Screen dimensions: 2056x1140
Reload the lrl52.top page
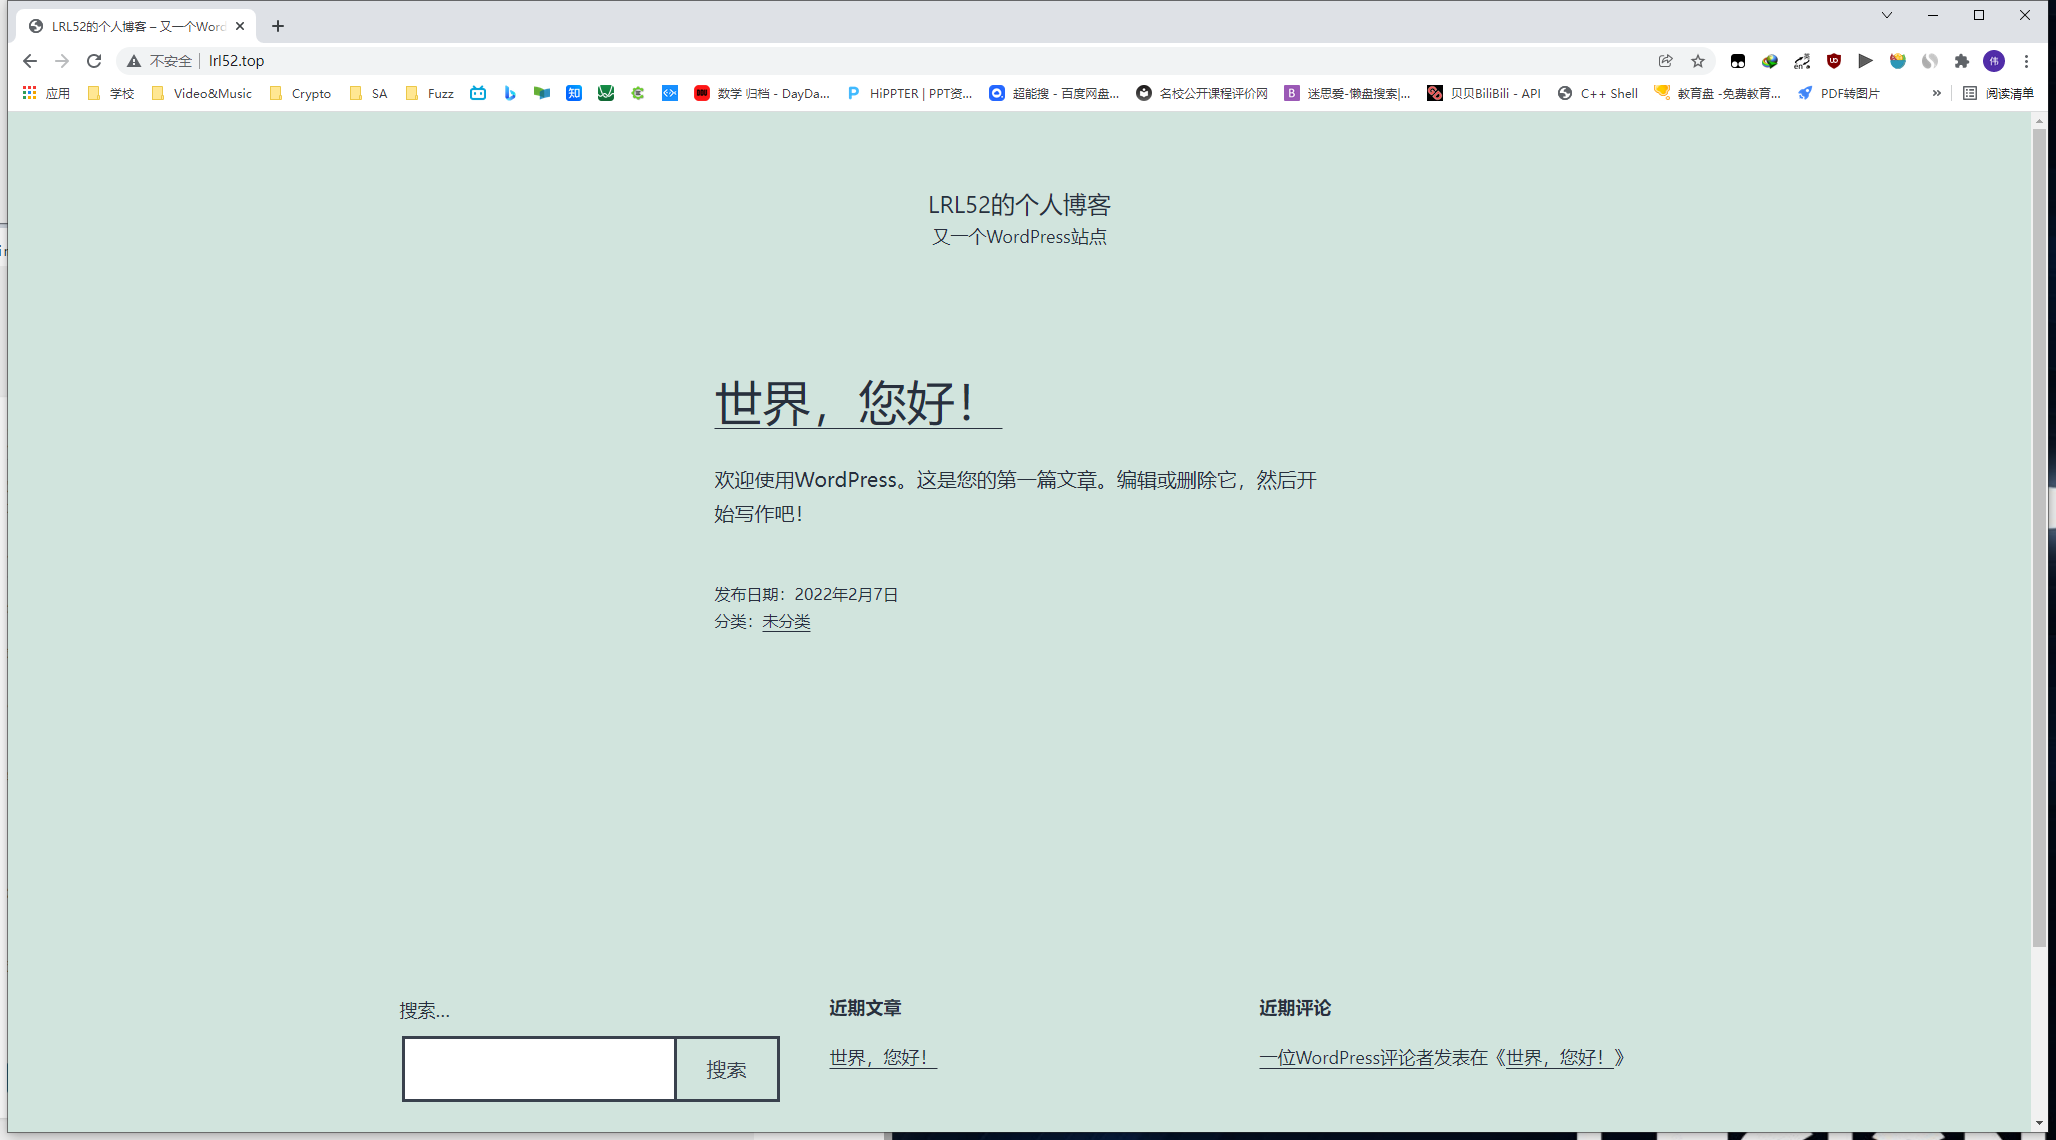click(94, 61)
